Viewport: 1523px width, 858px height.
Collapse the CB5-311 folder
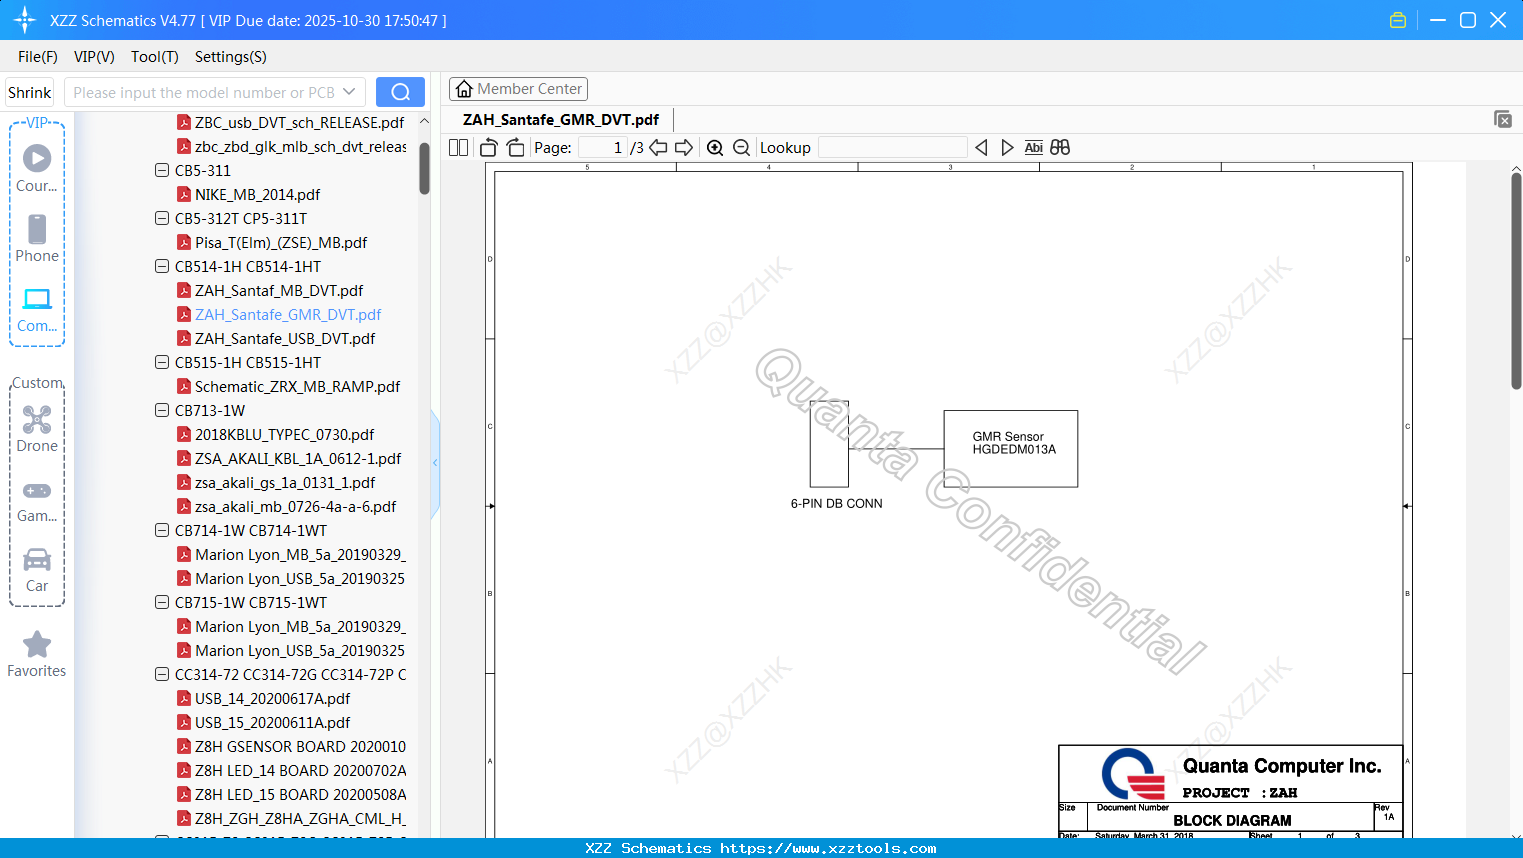(162, 170)
